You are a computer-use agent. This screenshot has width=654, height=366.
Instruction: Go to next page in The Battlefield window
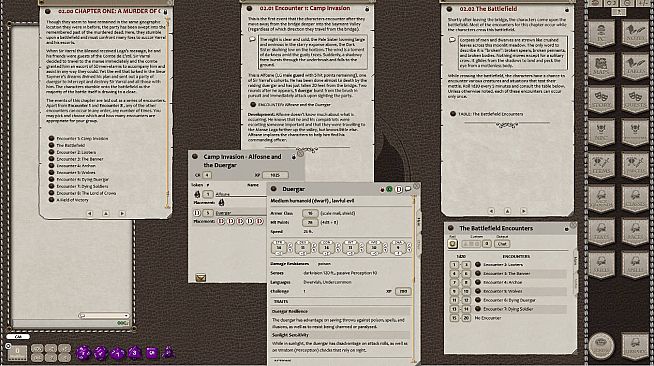coord(524,211)
